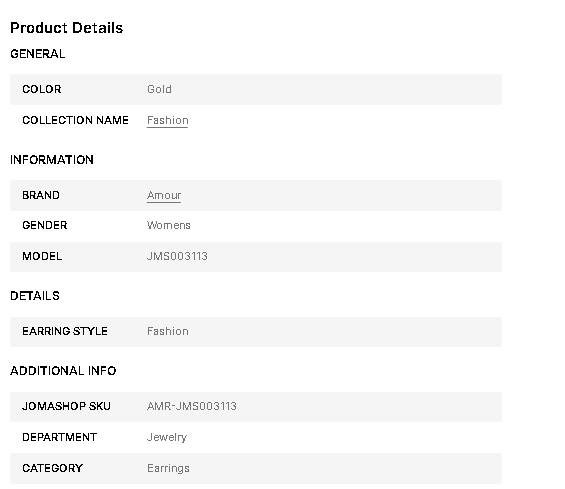Screen dimensions: 565x489
Task: Select the Fashion earring style value
Action: [x=168, y=331]
